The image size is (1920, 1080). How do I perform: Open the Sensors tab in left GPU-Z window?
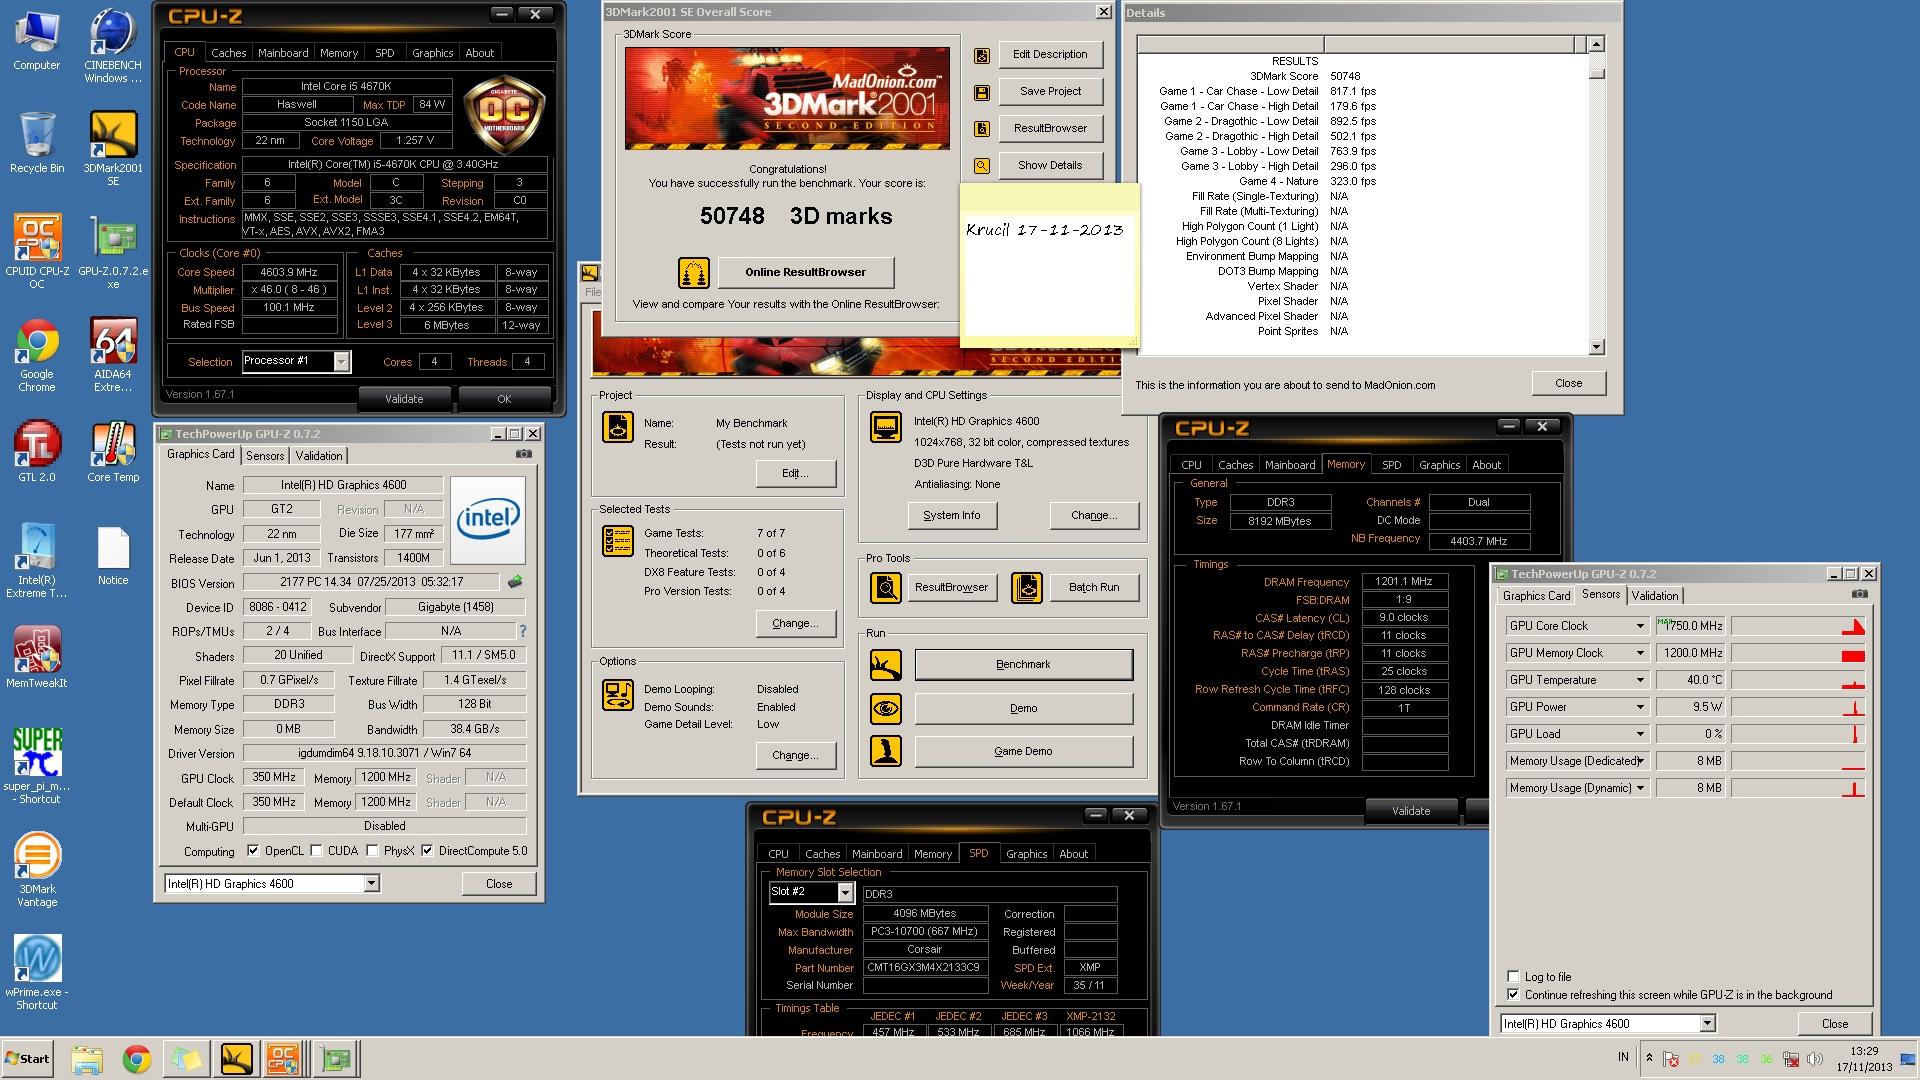[265, 456]
